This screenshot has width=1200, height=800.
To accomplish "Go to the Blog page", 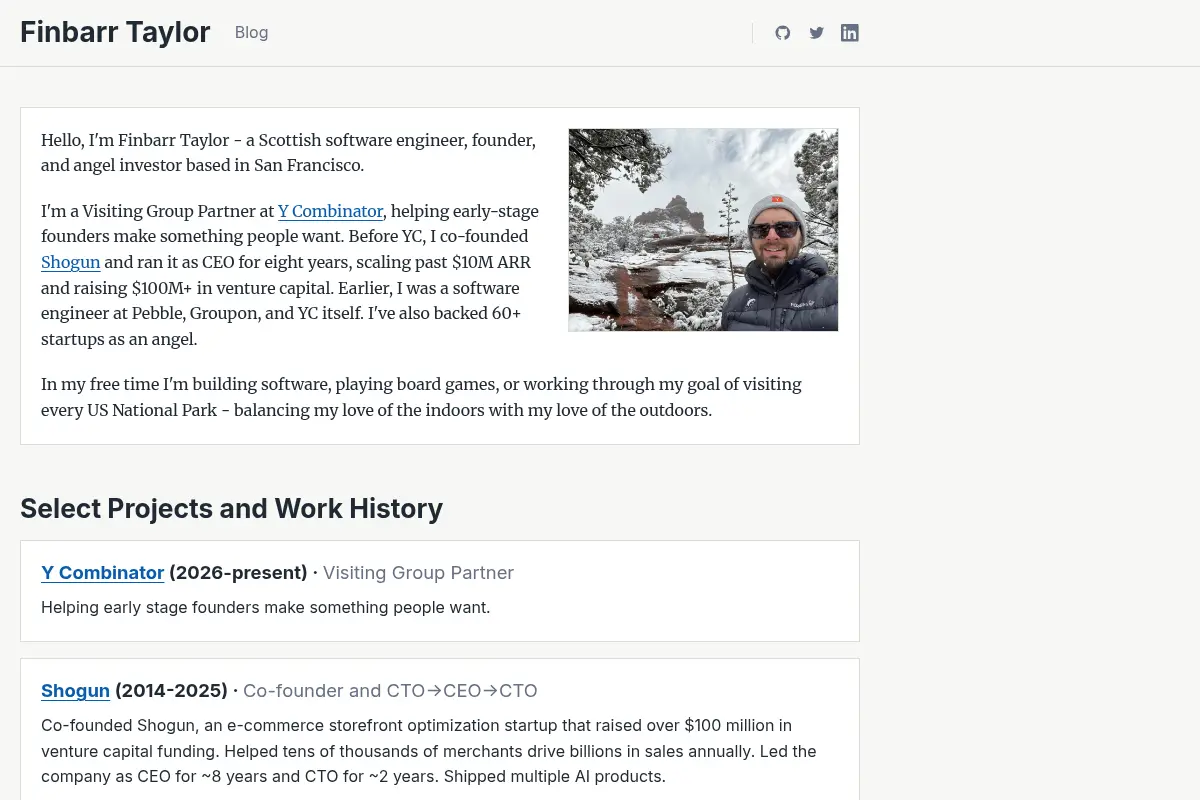I will [x=252, y=32].
